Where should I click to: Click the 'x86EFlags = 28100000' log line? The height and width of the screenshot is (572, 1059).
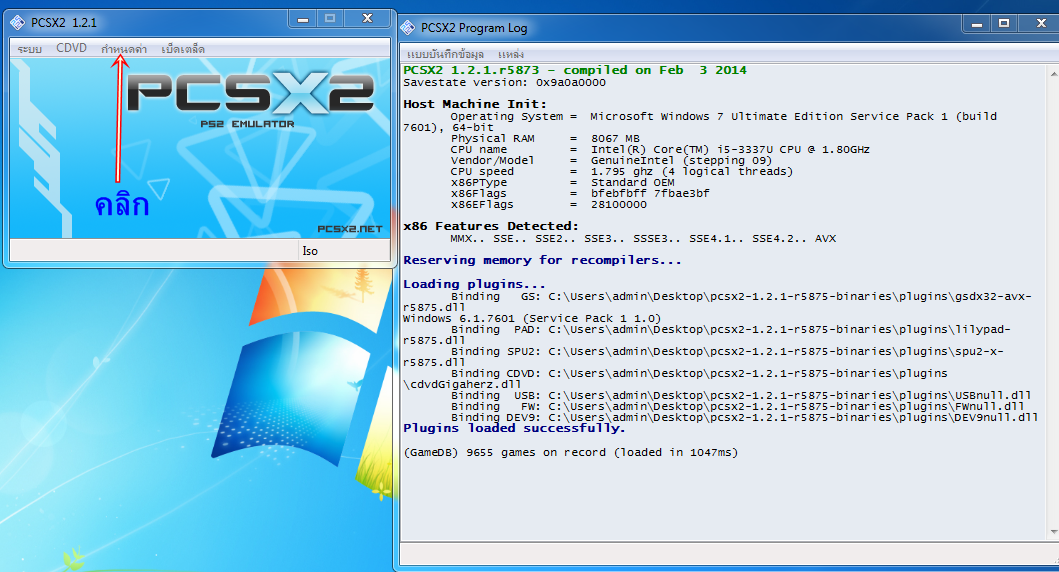coord(548,205)
